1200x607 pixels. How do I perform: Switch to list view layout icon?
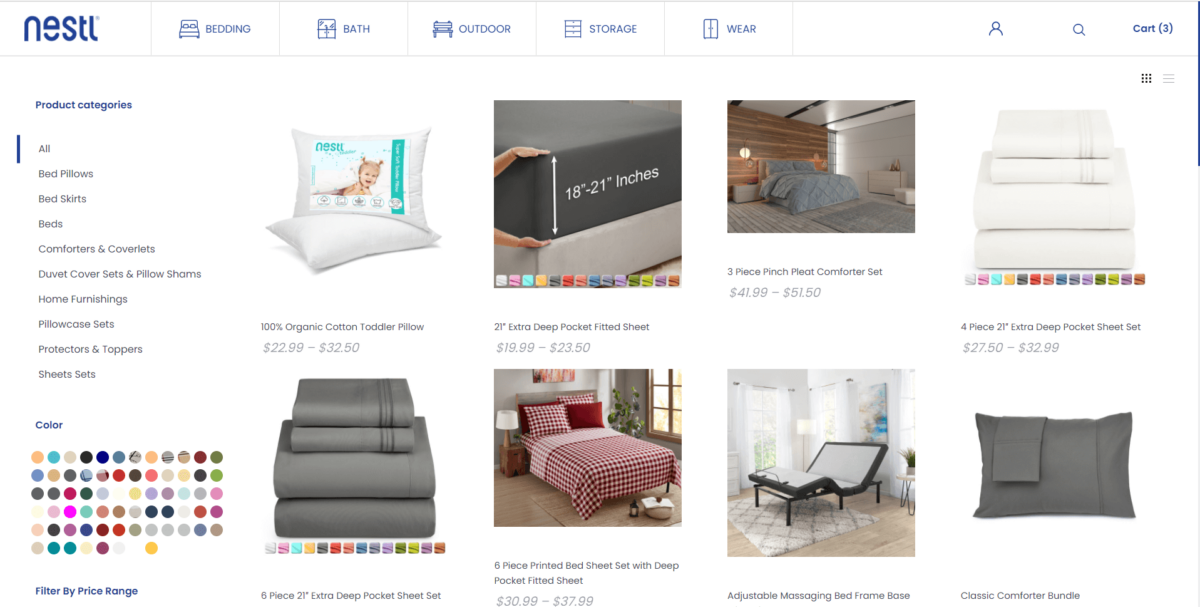(x=1169, y=78)
